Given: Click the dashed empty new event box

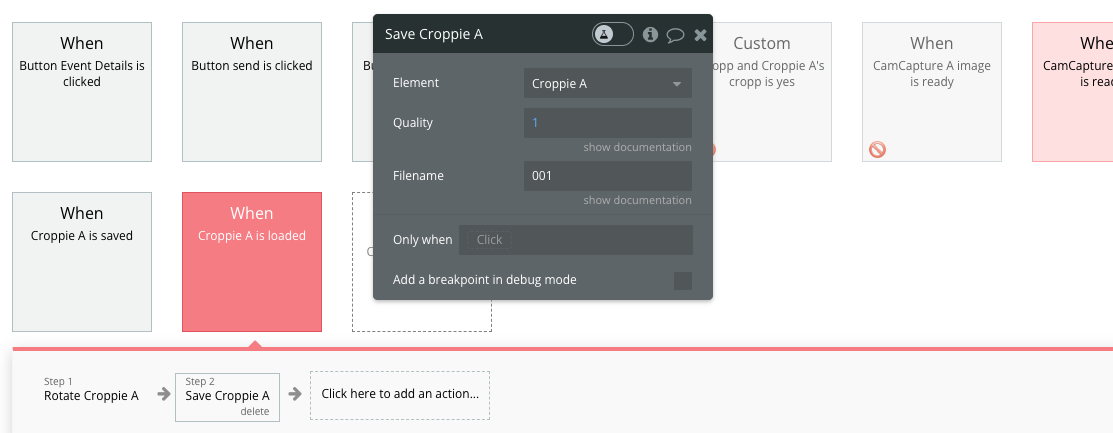Looking at the screenshot, I should [422, 315].
